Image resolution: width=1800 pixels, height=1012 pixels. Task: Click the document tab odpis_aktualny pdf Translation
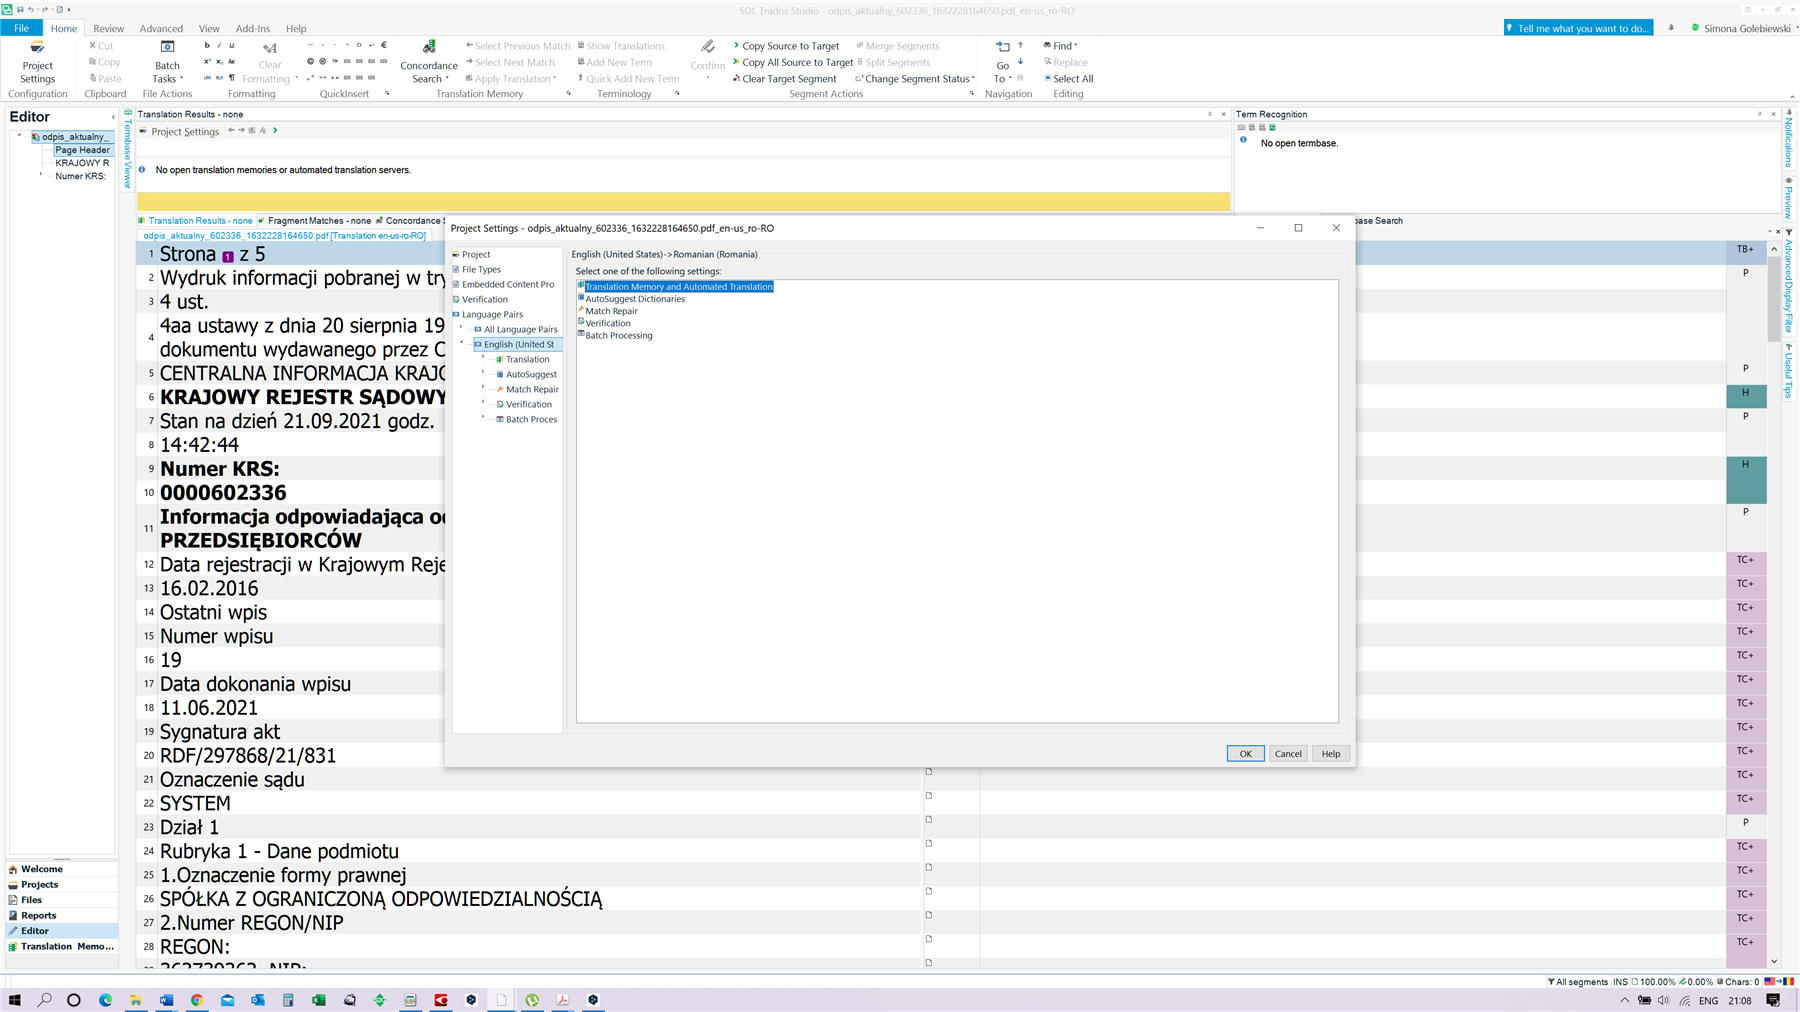coord(284,236)
